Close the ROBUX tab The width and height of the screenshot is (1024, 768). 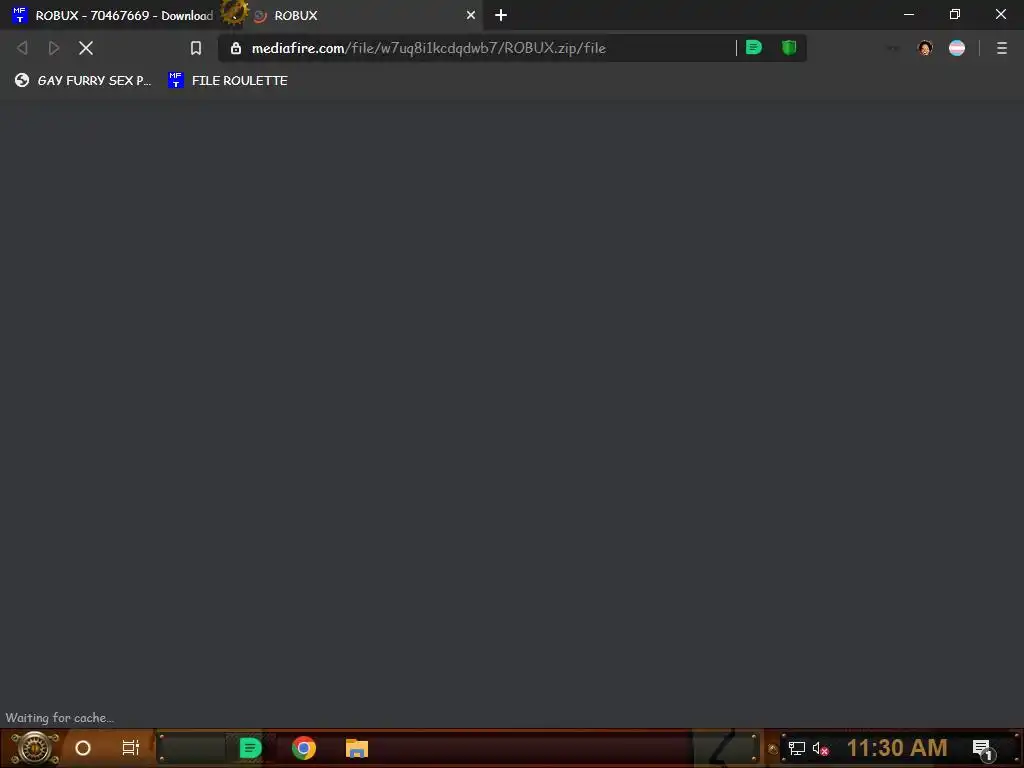click(471, 15)
